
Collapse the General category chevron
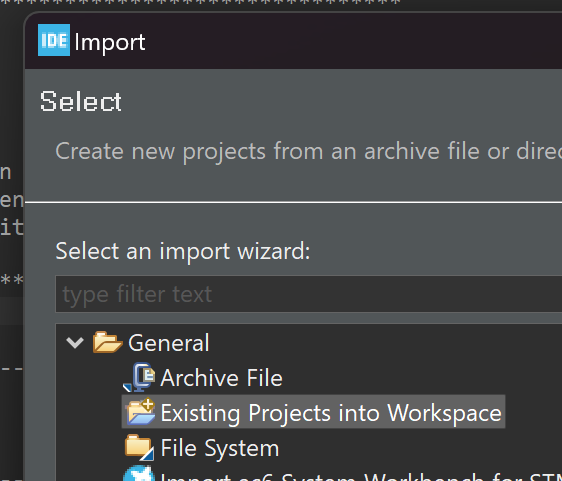pos(75,342)
